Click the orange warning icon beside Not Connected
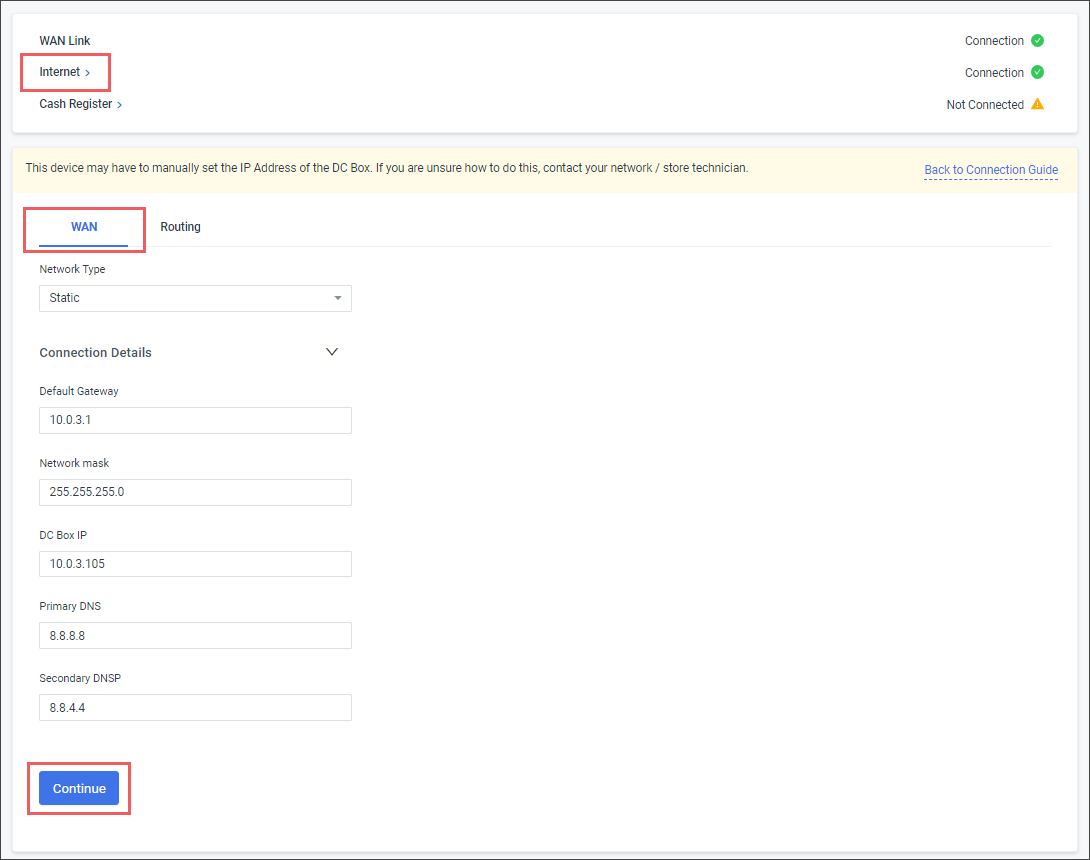This screenshot has height=860, width=1090. [1037, 104]
